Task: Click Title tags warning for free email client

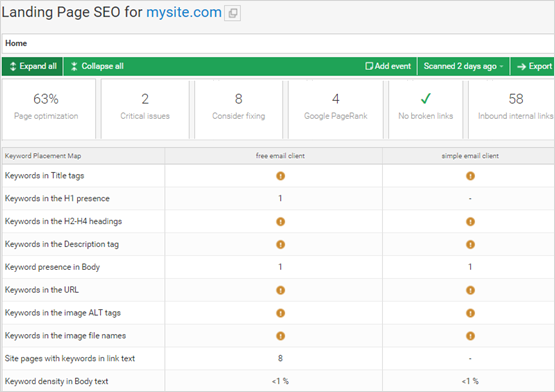Action: [280, 176]
